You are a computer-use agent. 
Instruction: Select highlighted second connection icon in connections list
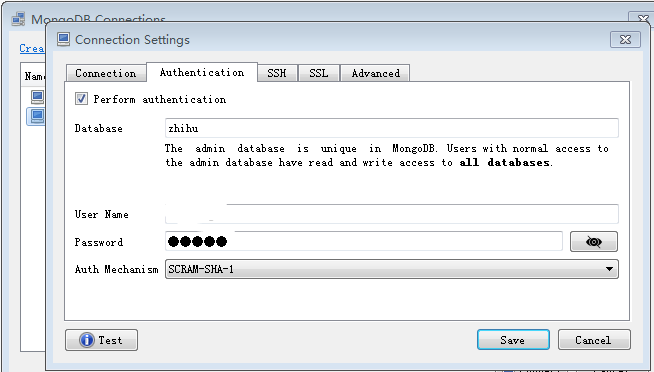pos(37,116)
